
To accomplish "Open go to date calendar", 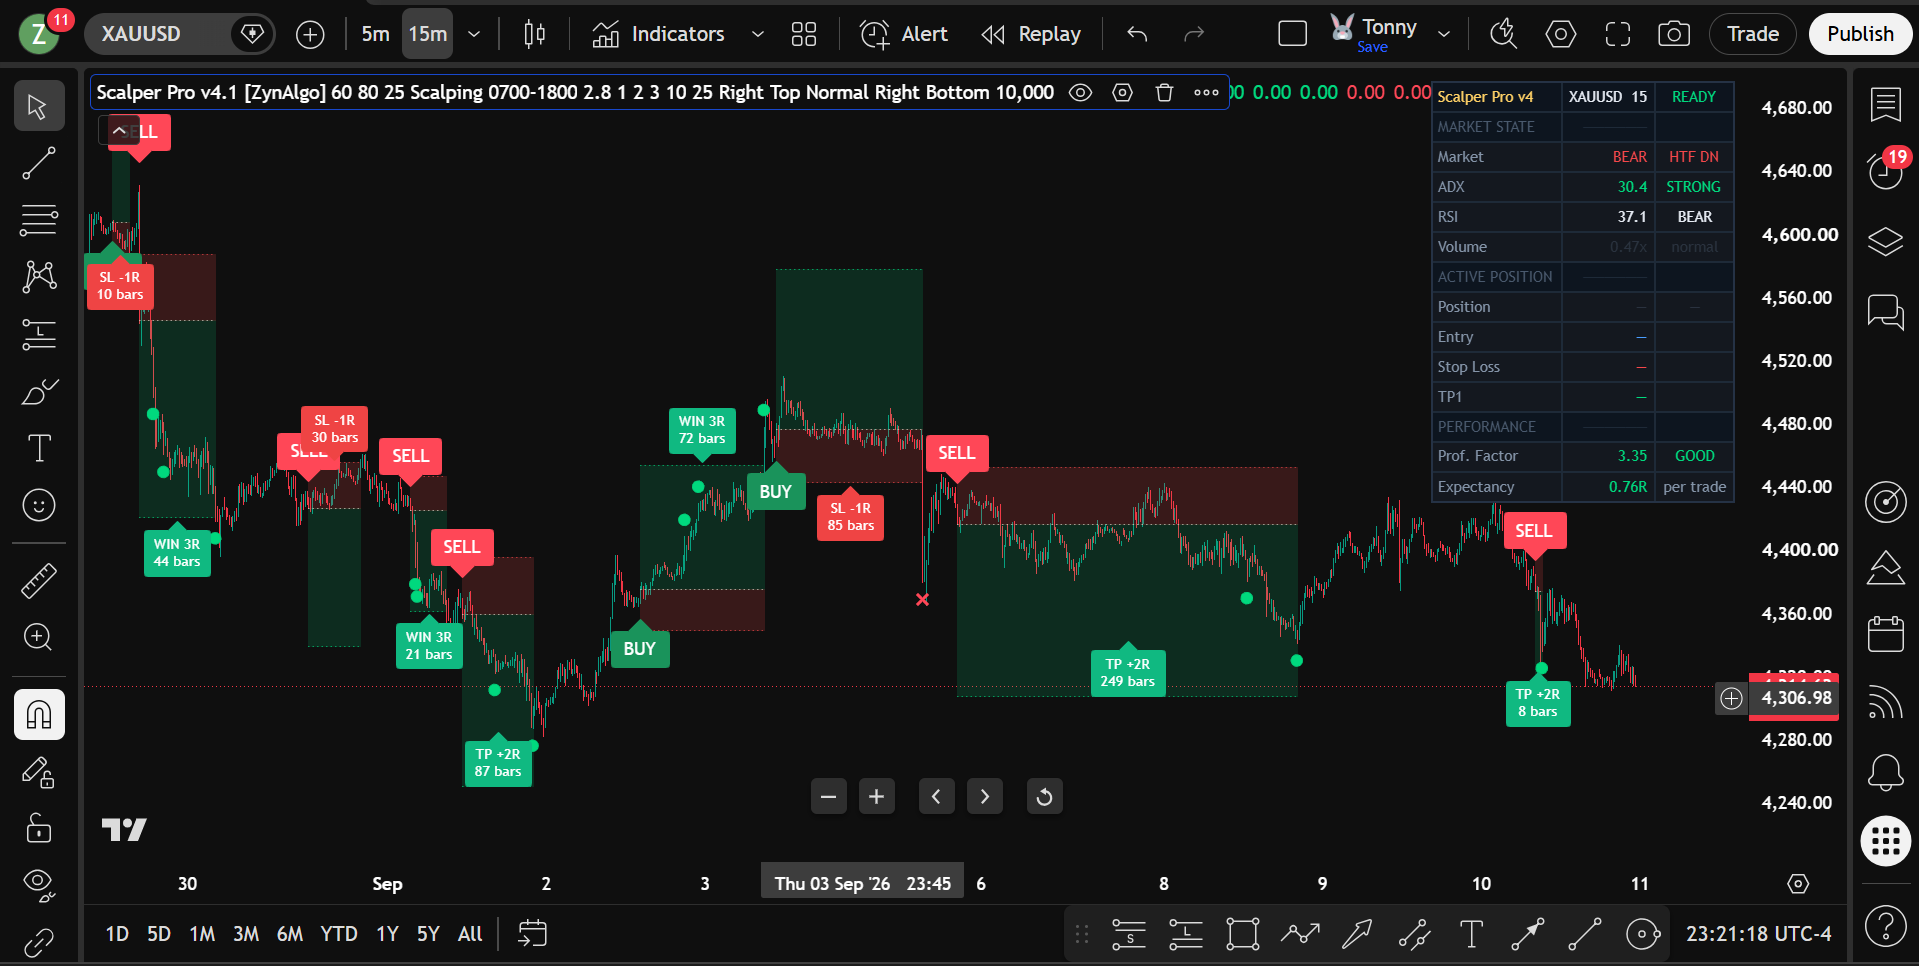I will click(x=532, y=934).
